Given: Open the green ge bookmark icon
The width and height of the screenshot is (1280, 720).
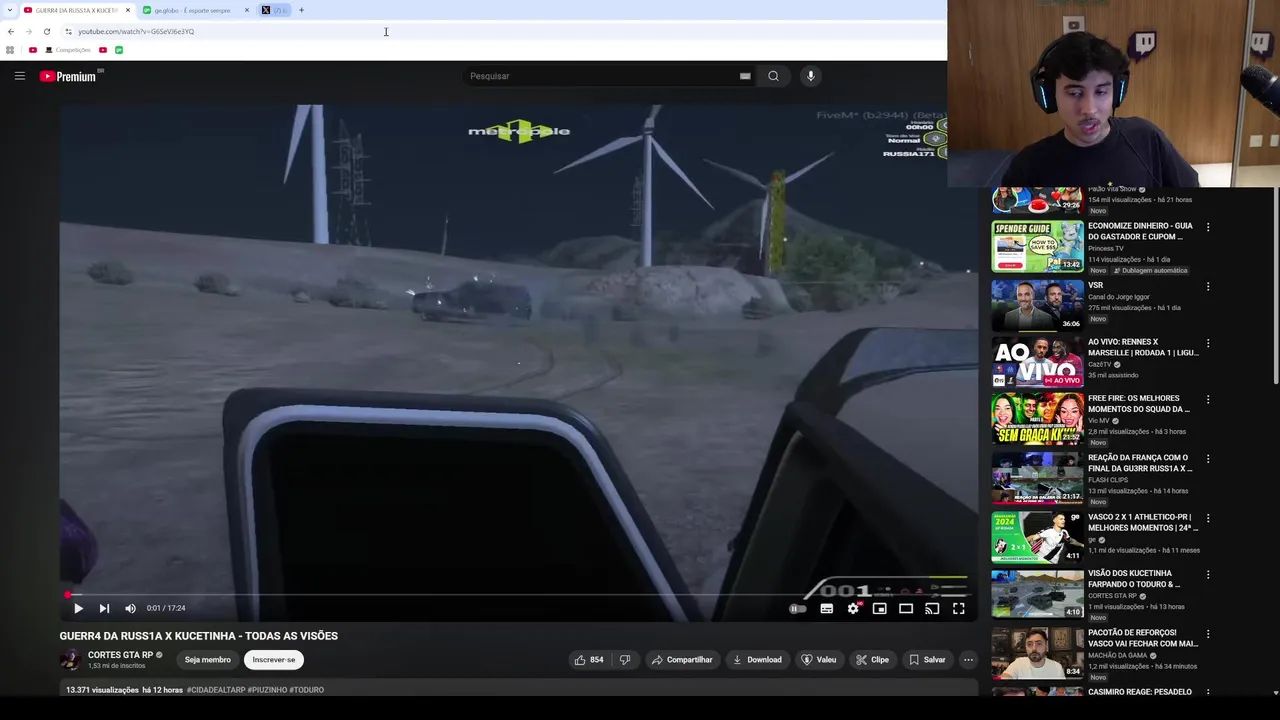Looking at the screenshot, I should point(119,50).
